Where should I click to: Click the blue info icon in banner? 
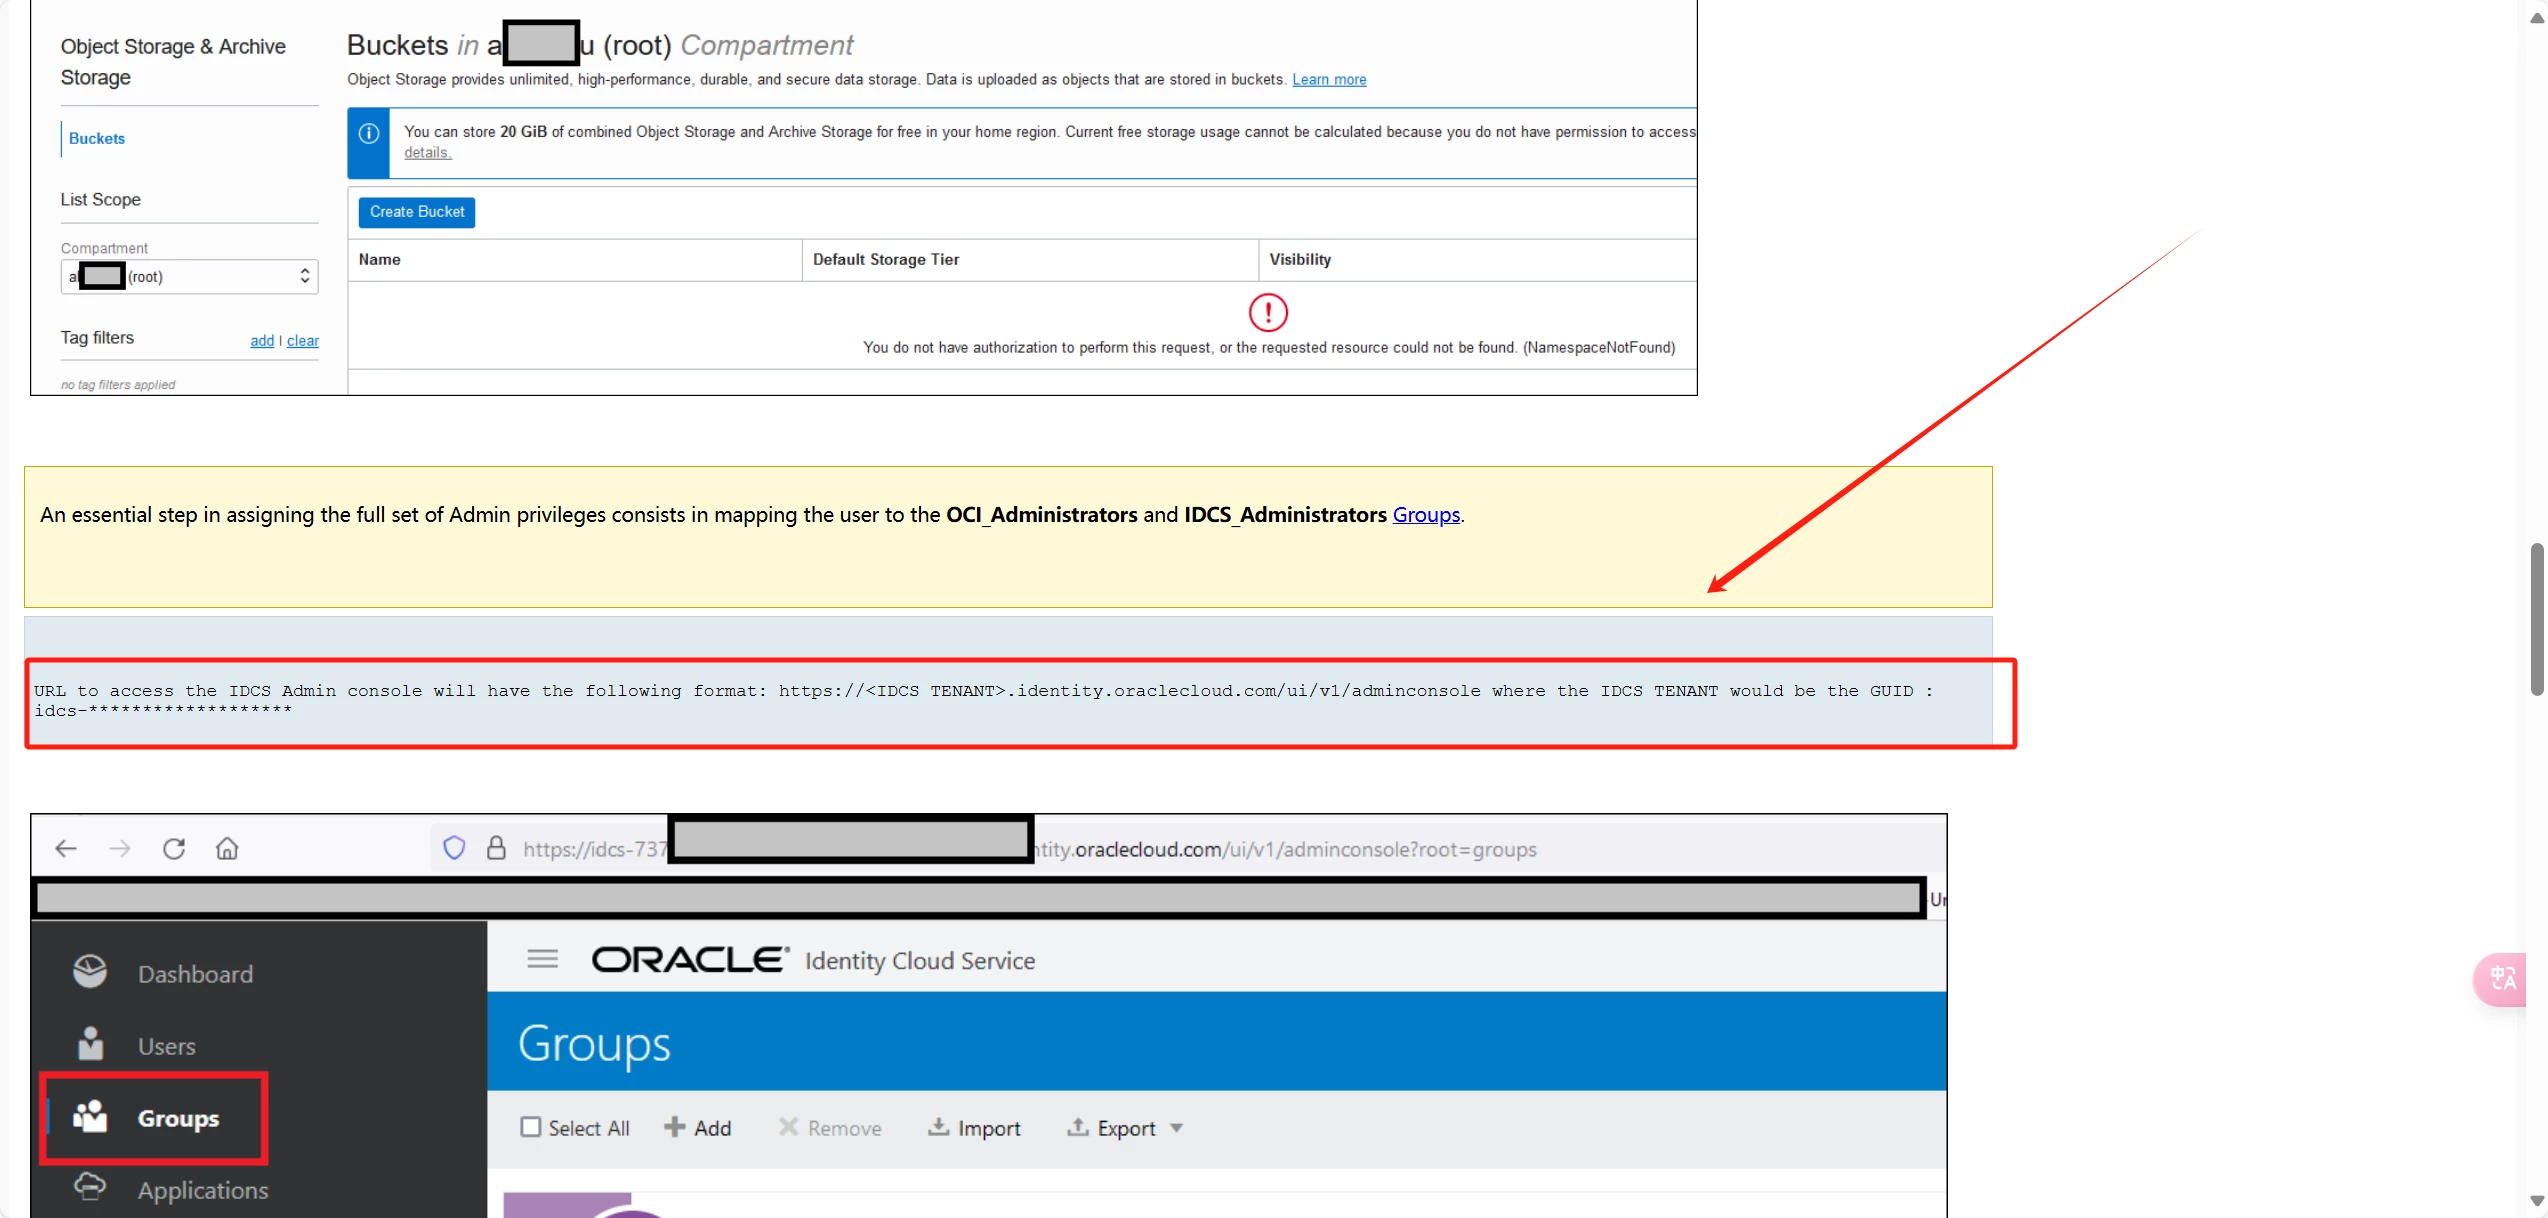[x=369, y=134]
